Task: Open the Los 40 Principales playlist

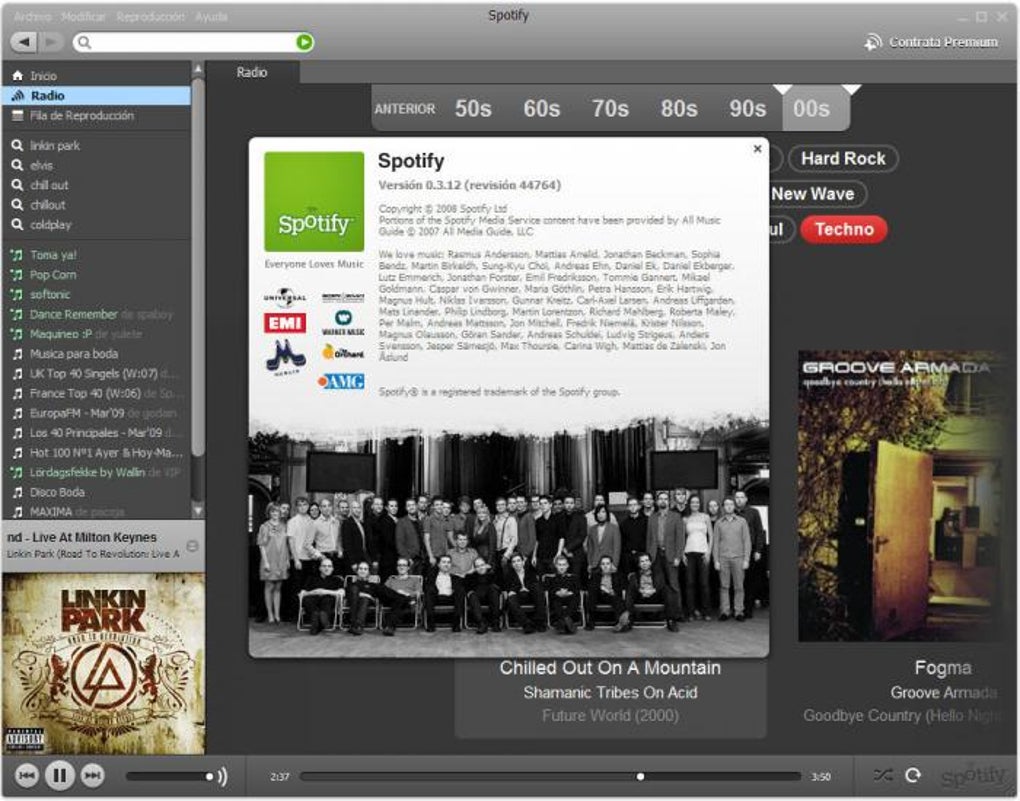Action: [97, 433]
